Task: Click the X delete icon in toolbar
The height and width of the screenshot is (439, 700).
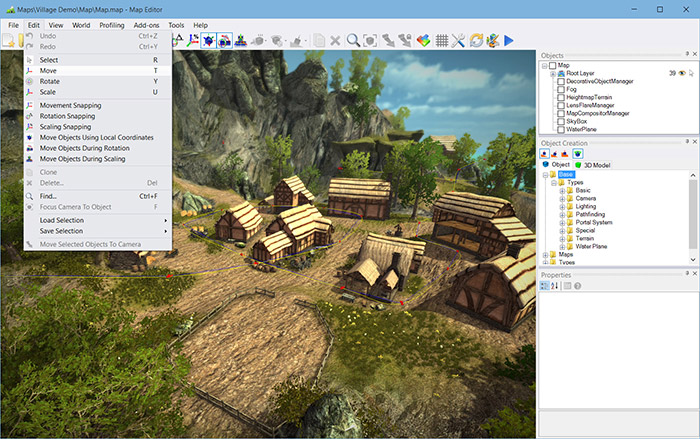Action: 335,41
